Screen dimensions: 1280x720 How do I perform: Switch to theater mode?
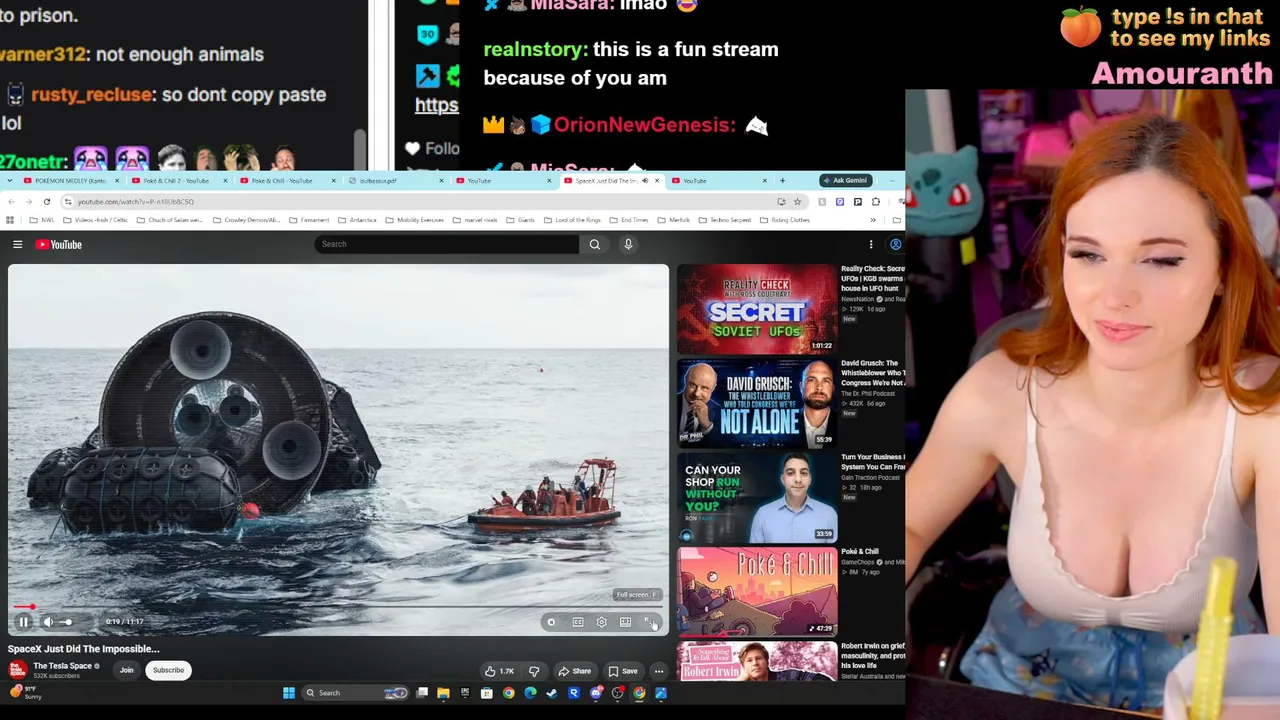[x=626, y=622]
